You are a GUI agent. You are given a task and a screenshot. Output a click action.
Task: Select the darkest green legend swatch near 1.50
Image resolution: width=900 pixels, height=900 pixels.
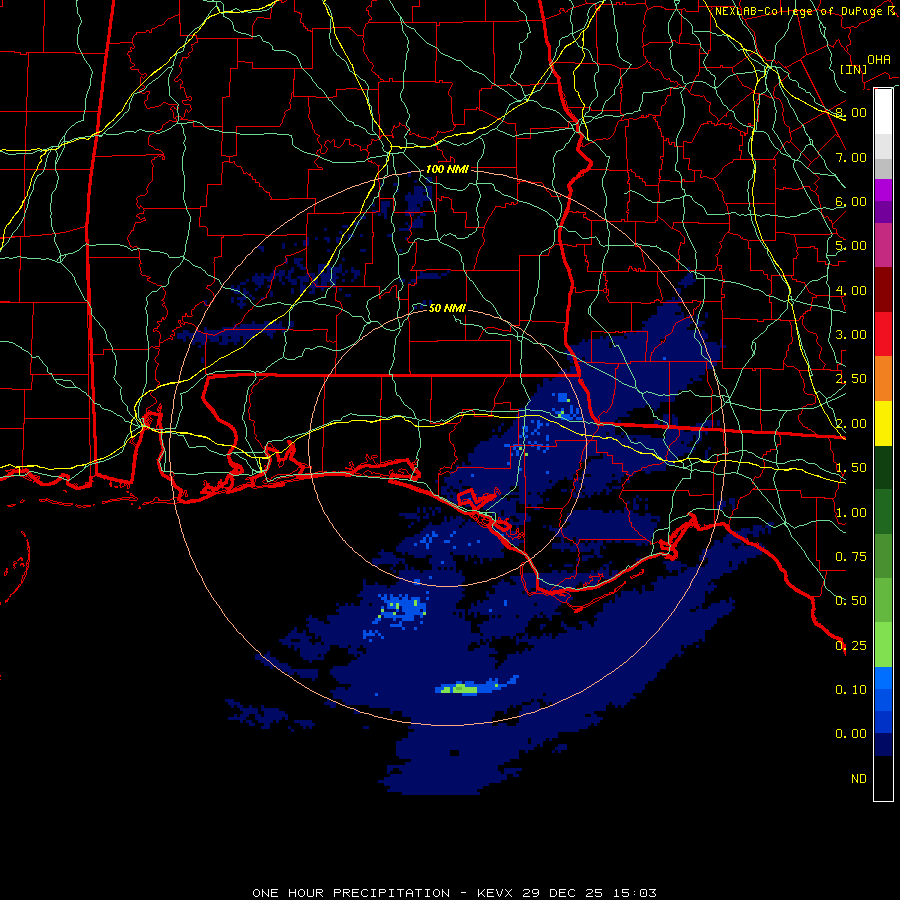point(883,468)
